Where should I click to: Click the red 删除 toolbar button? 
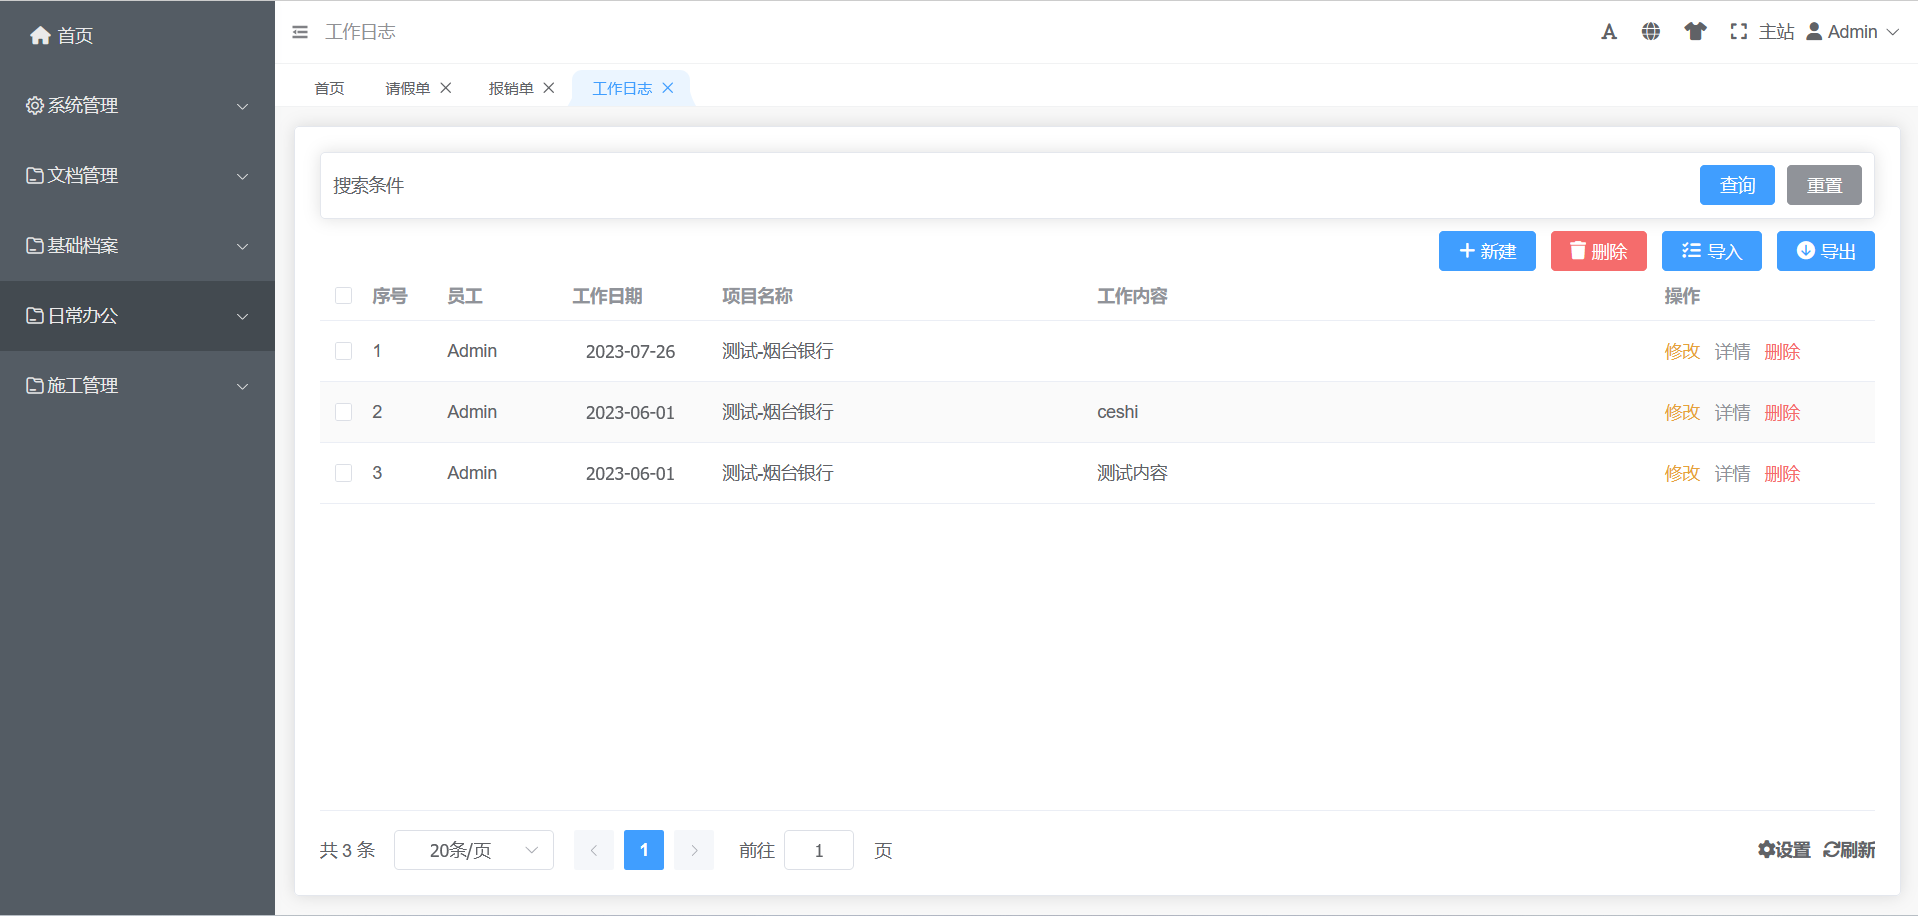tap(1599, 251)
